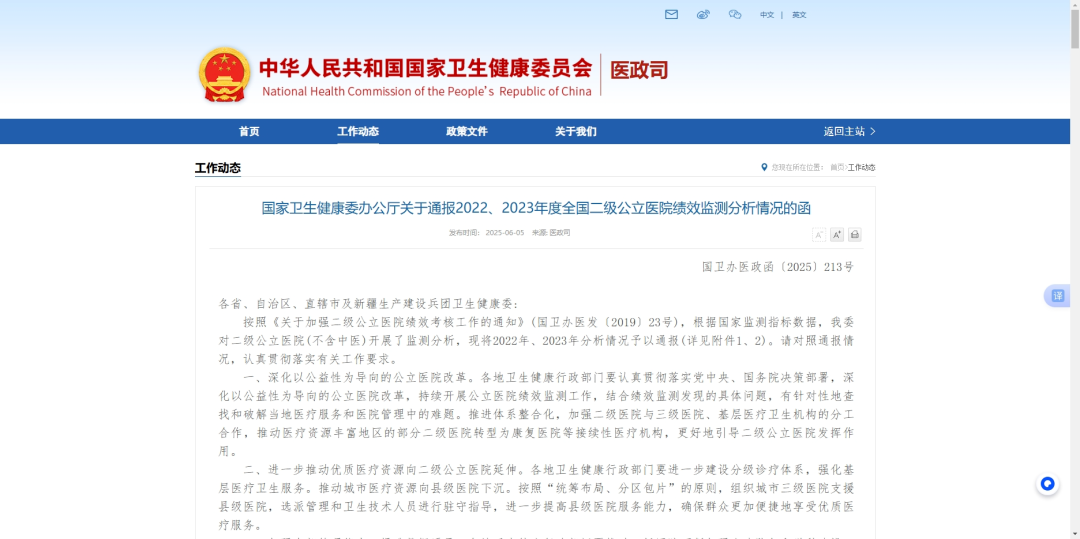Click the location pin icon in breadcrumb
The width and height of the screenshot is (1080, 539).
(764, 167)
